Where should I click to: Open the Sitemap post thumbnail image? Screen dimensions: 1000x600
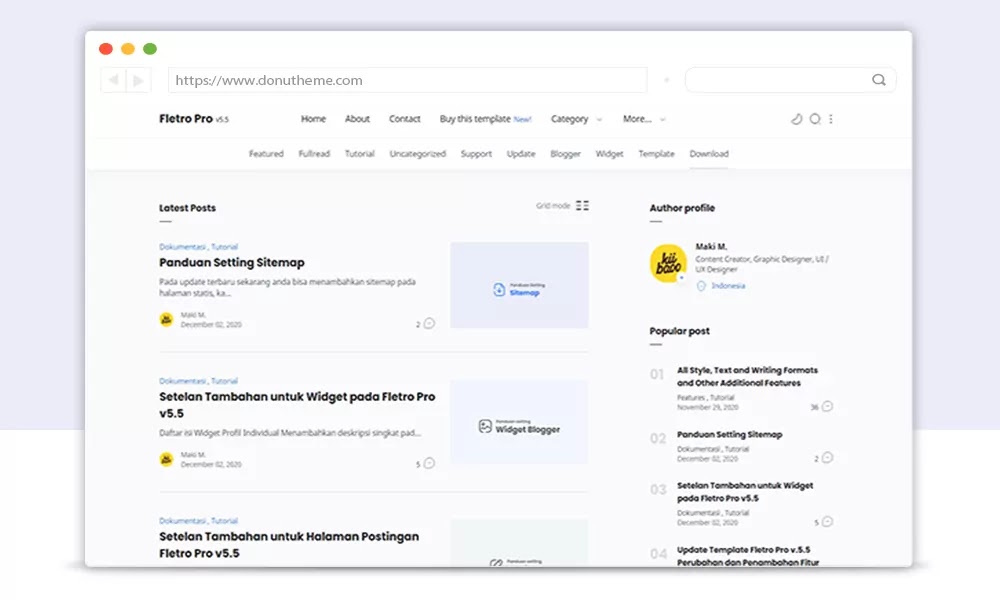(519, 285)
